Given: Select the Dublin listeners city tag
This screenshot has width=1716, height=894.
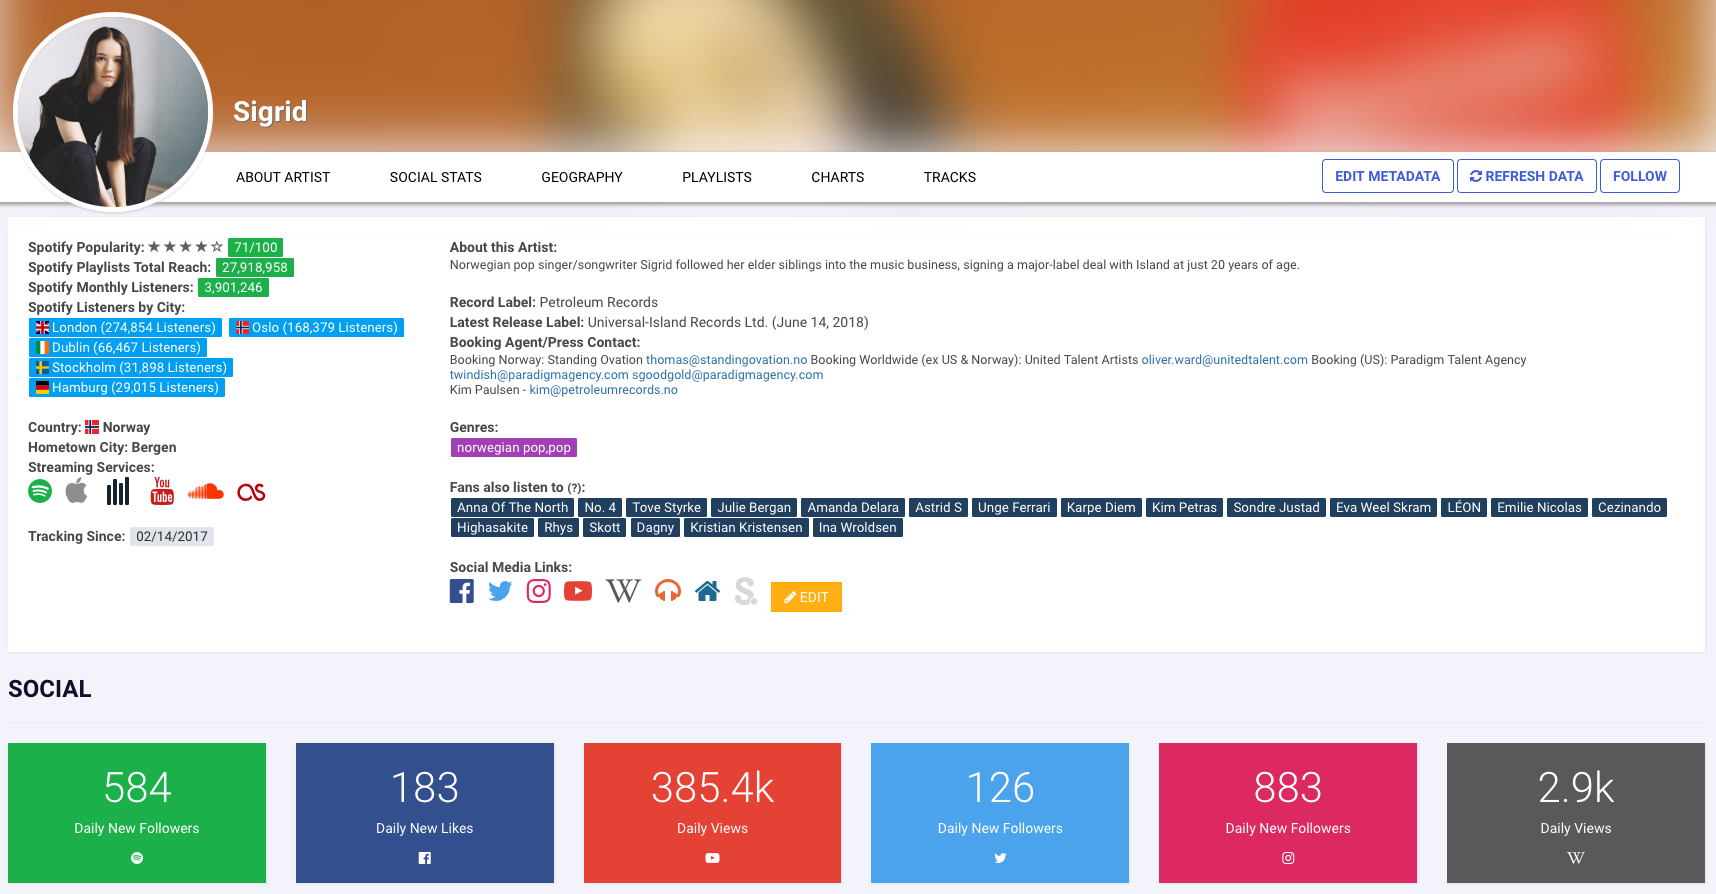Looking at the screenshot, I should tap(118, 347).
